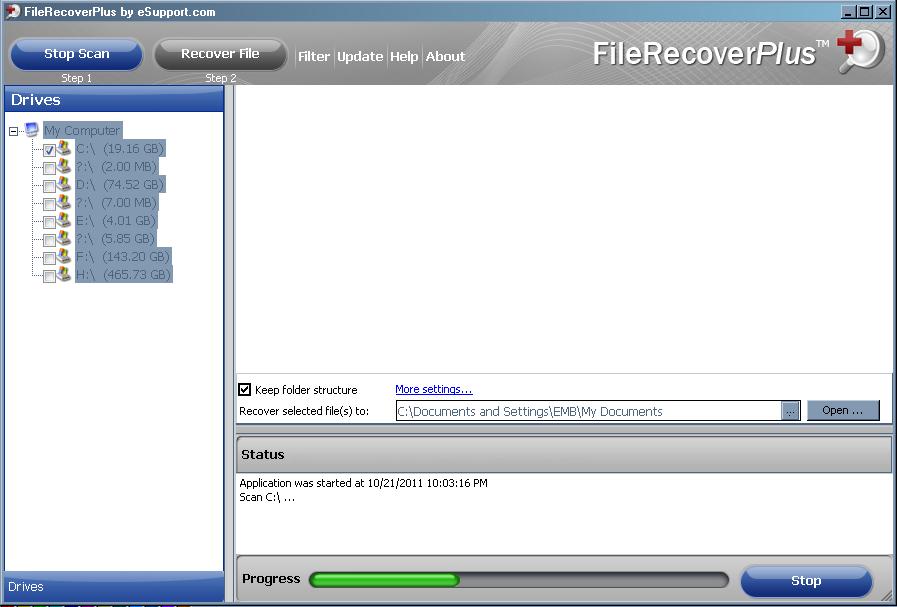Open the More settings link
The image size is (897, 607).
click(x=433, y=390)
